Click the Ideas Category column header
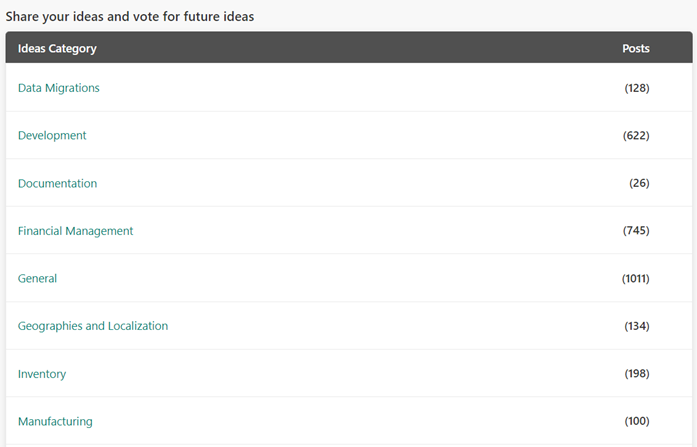 pyautogui.click(x=57, y=49)
